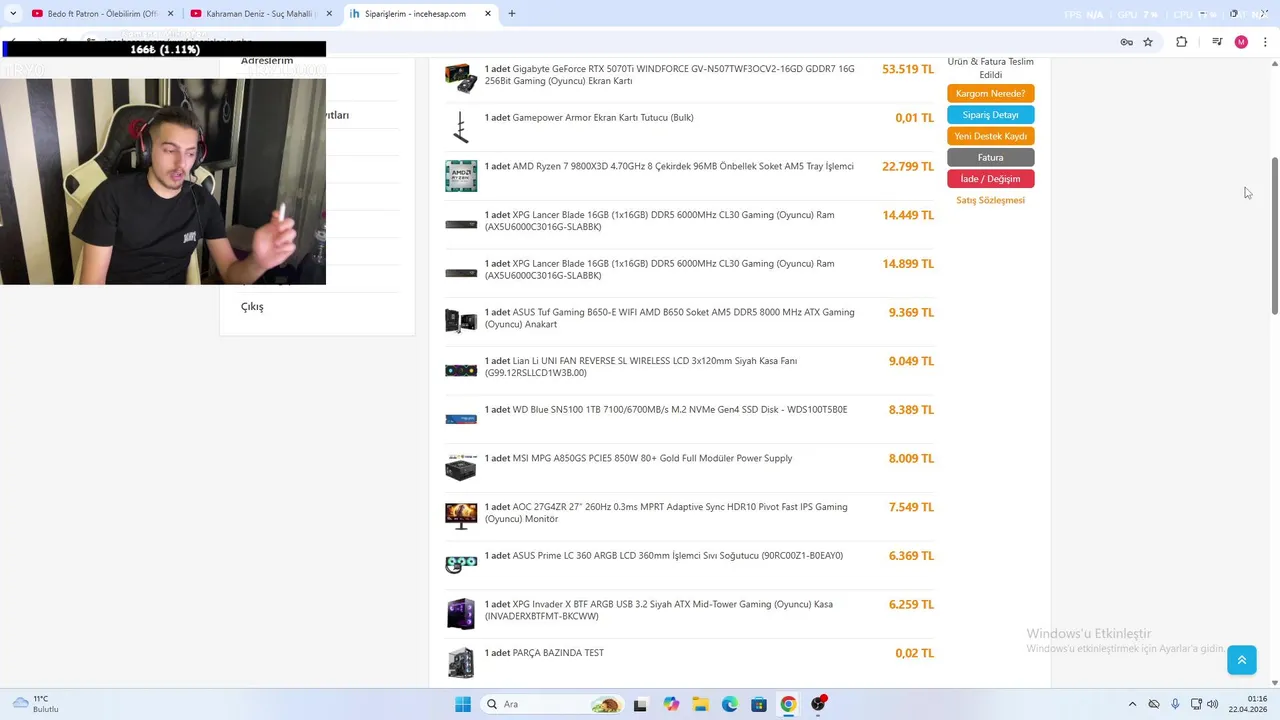The width and height of the screenshot is (1280, 720).
Task: Open the Windows Start menu
Action: point(463,704)
